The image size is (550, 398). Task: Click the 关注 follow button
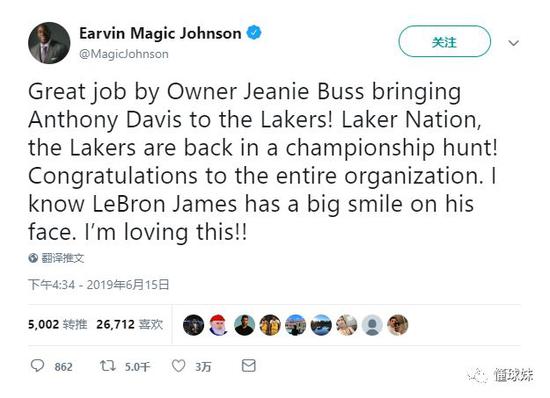pyautogui.click(x=444, y=41)
